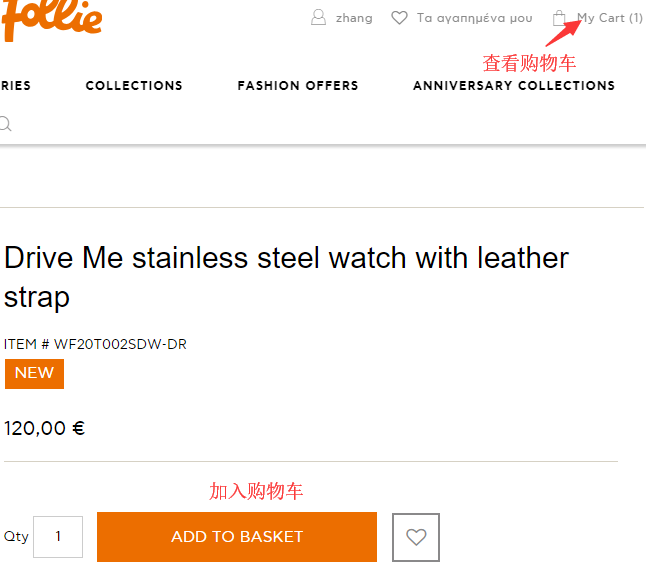Click the Drive Me watch product title
This screenshot has height=567, width=646.
[x=286, y=277]
